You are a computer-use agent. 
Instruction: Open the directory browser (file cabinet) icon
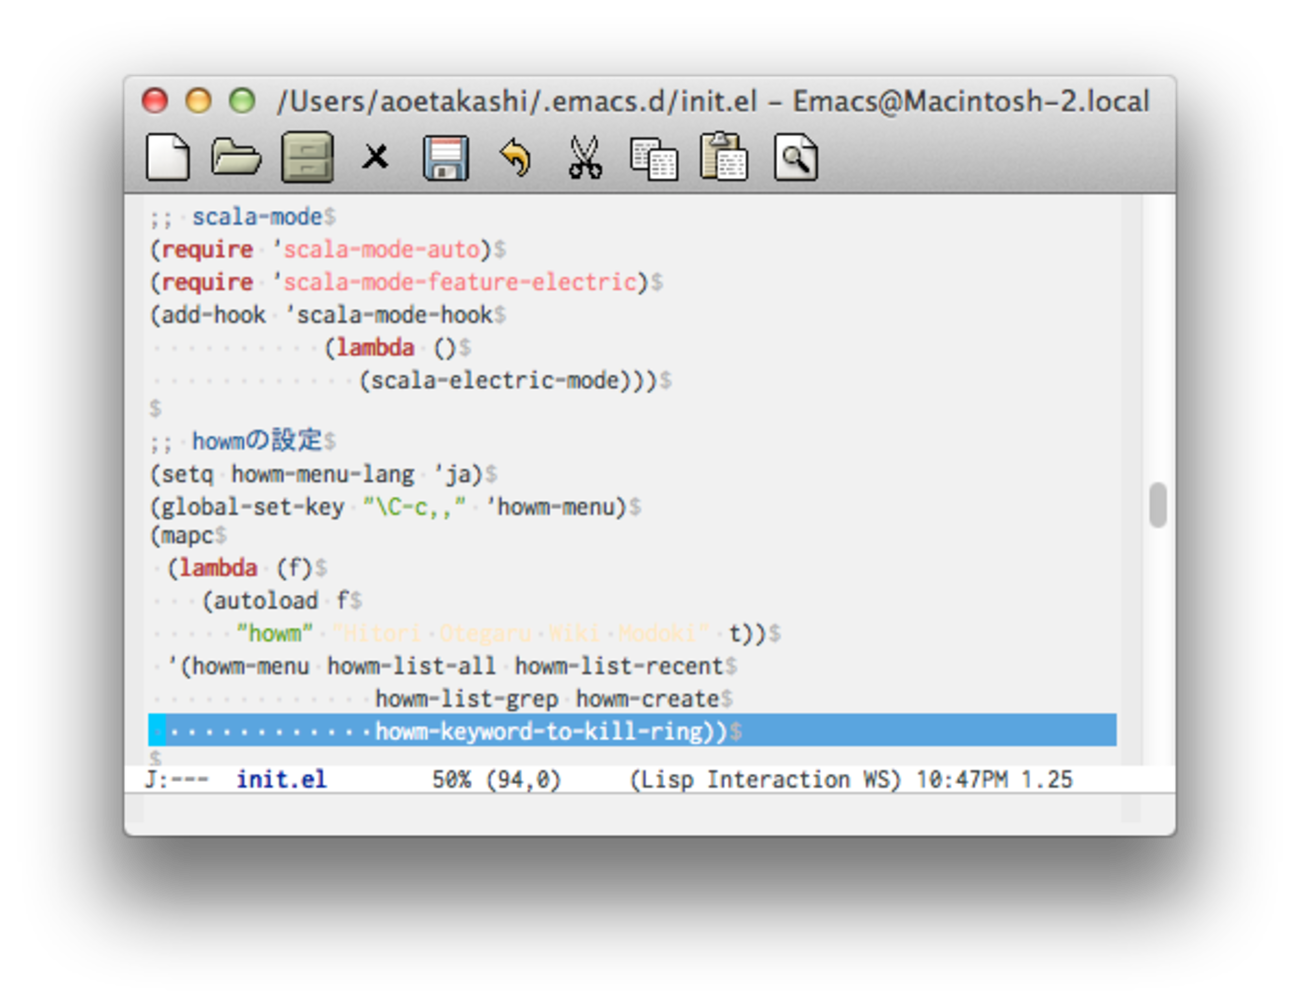[307, 157]
